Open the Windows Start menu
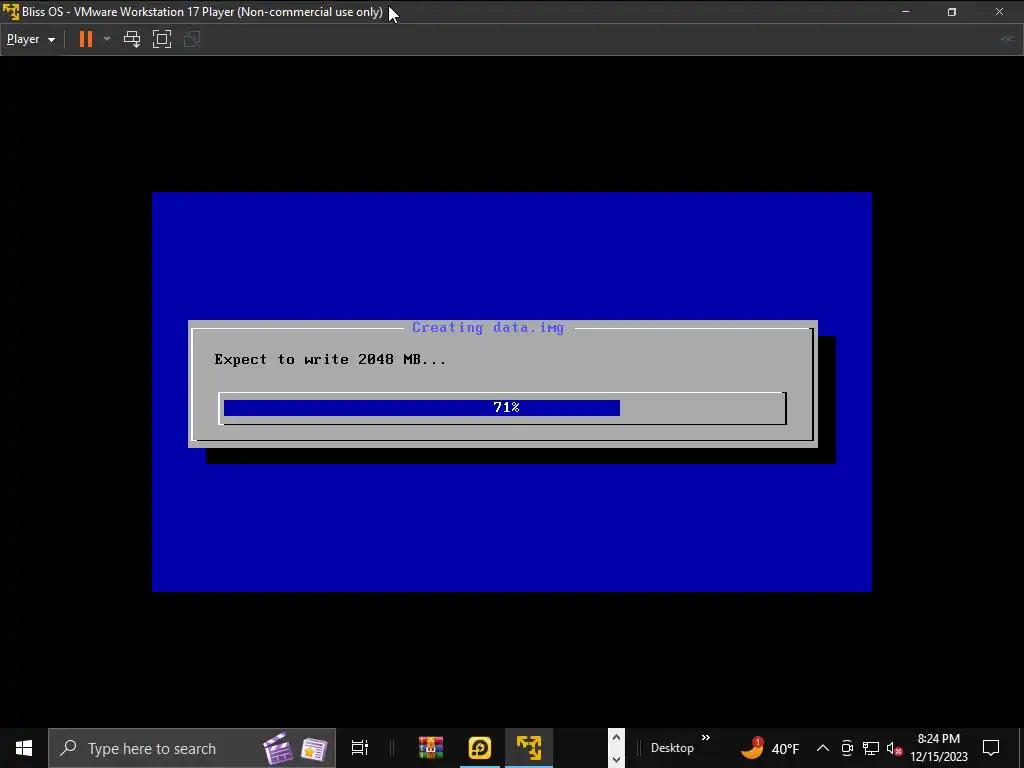This screenshot has width=1024, height=768. 24,748
